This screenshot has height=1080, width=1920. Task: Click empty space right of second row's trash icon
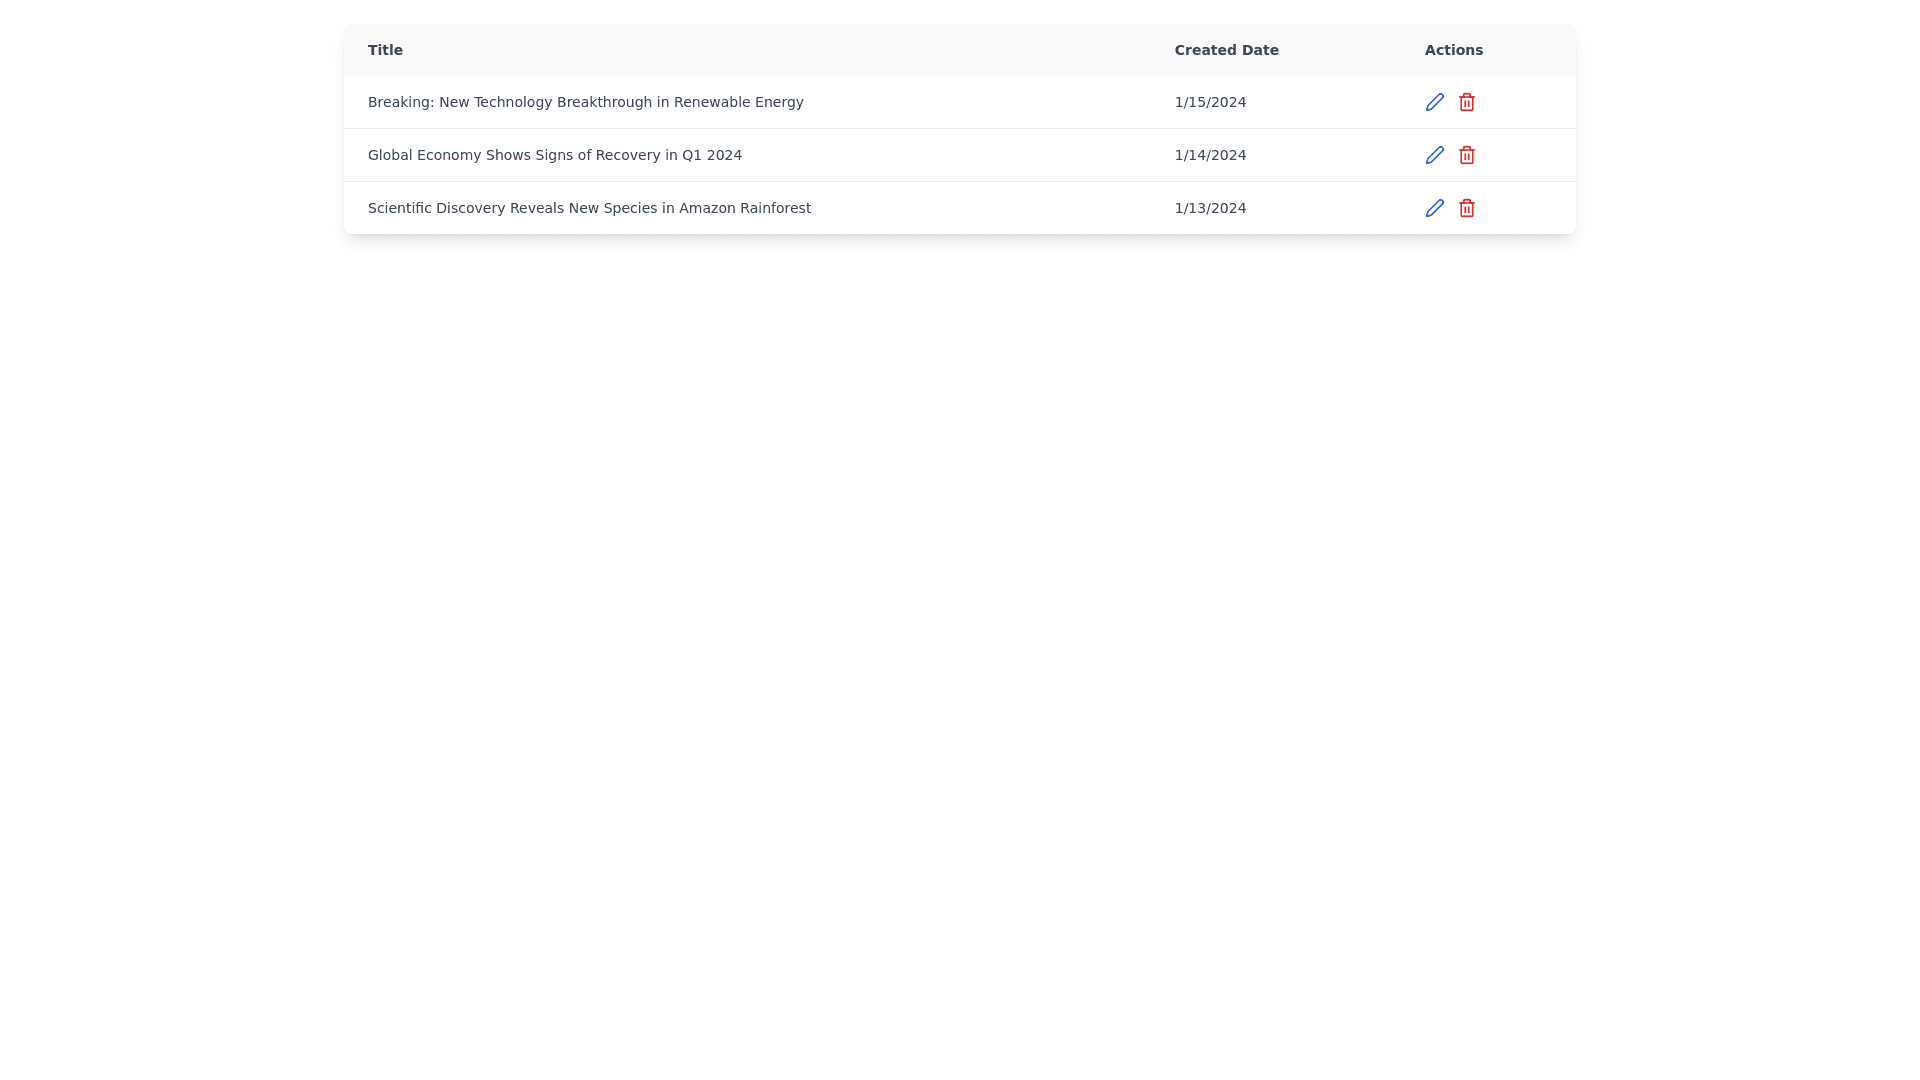click(x=1525, y=155)
